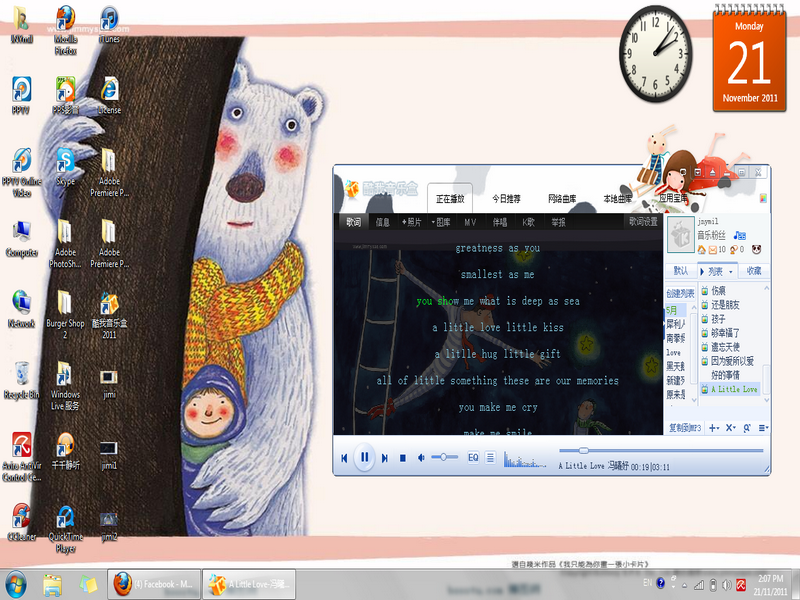Click the audio spectrum visualizer
Image resolution: width=800 pixels, height=600 pixels.
pos(524,459)
